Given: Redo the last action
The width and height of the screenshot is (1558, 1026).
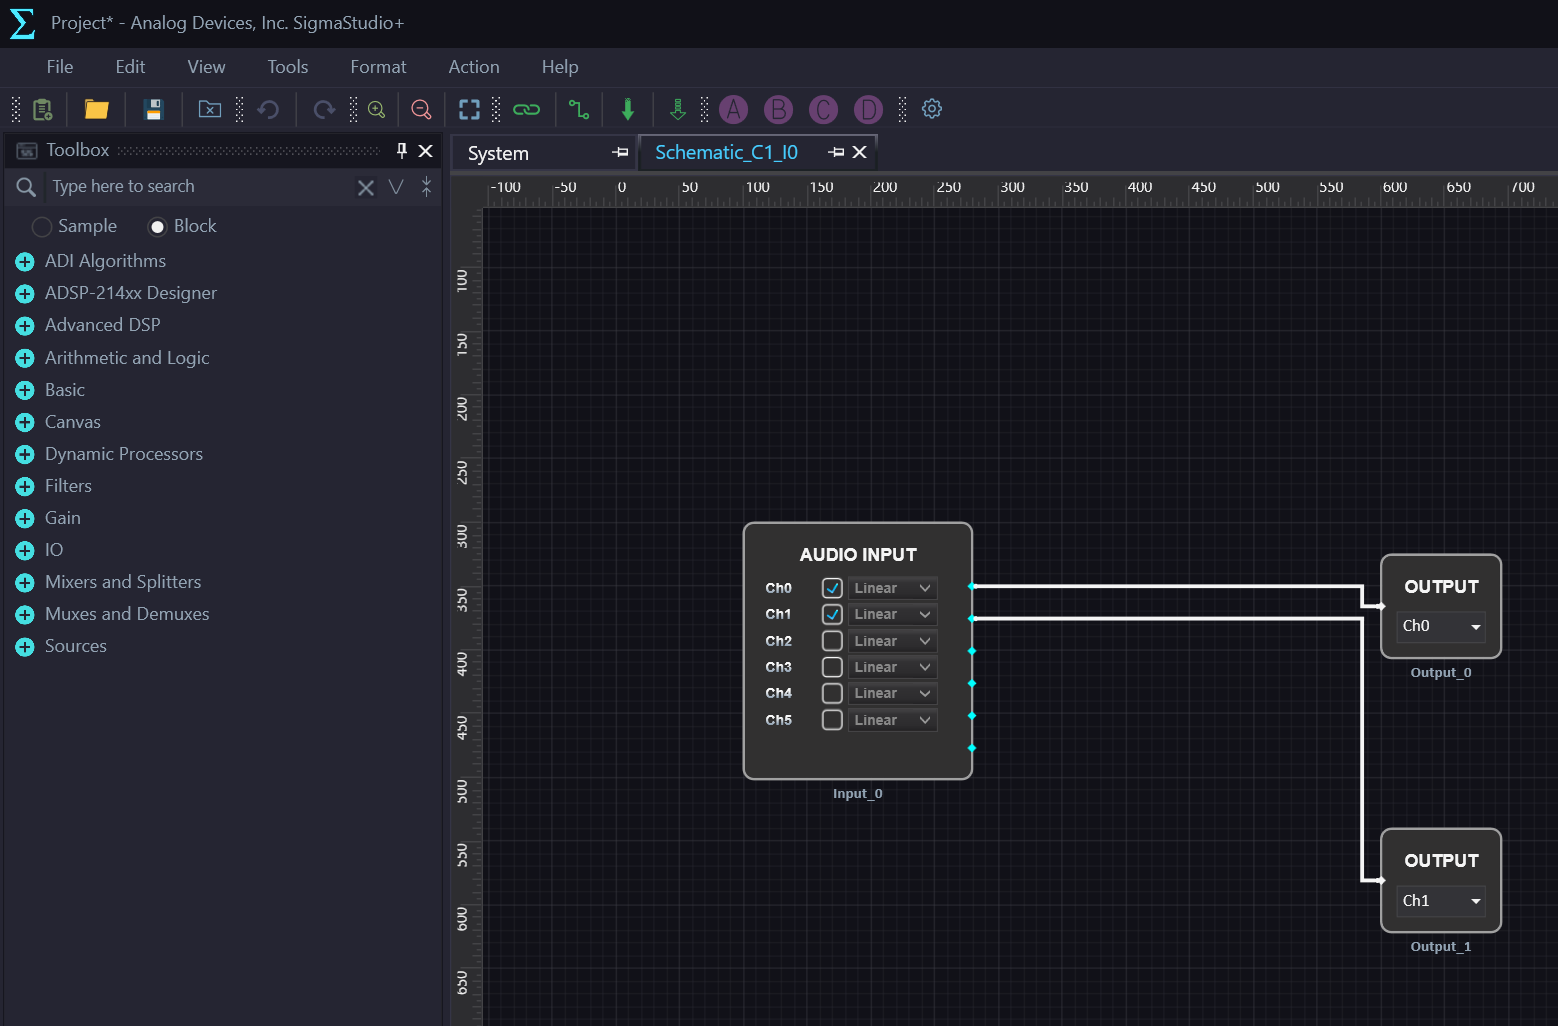Looking at the screenshot, I should pyautogui.click(x=324, y=109).
